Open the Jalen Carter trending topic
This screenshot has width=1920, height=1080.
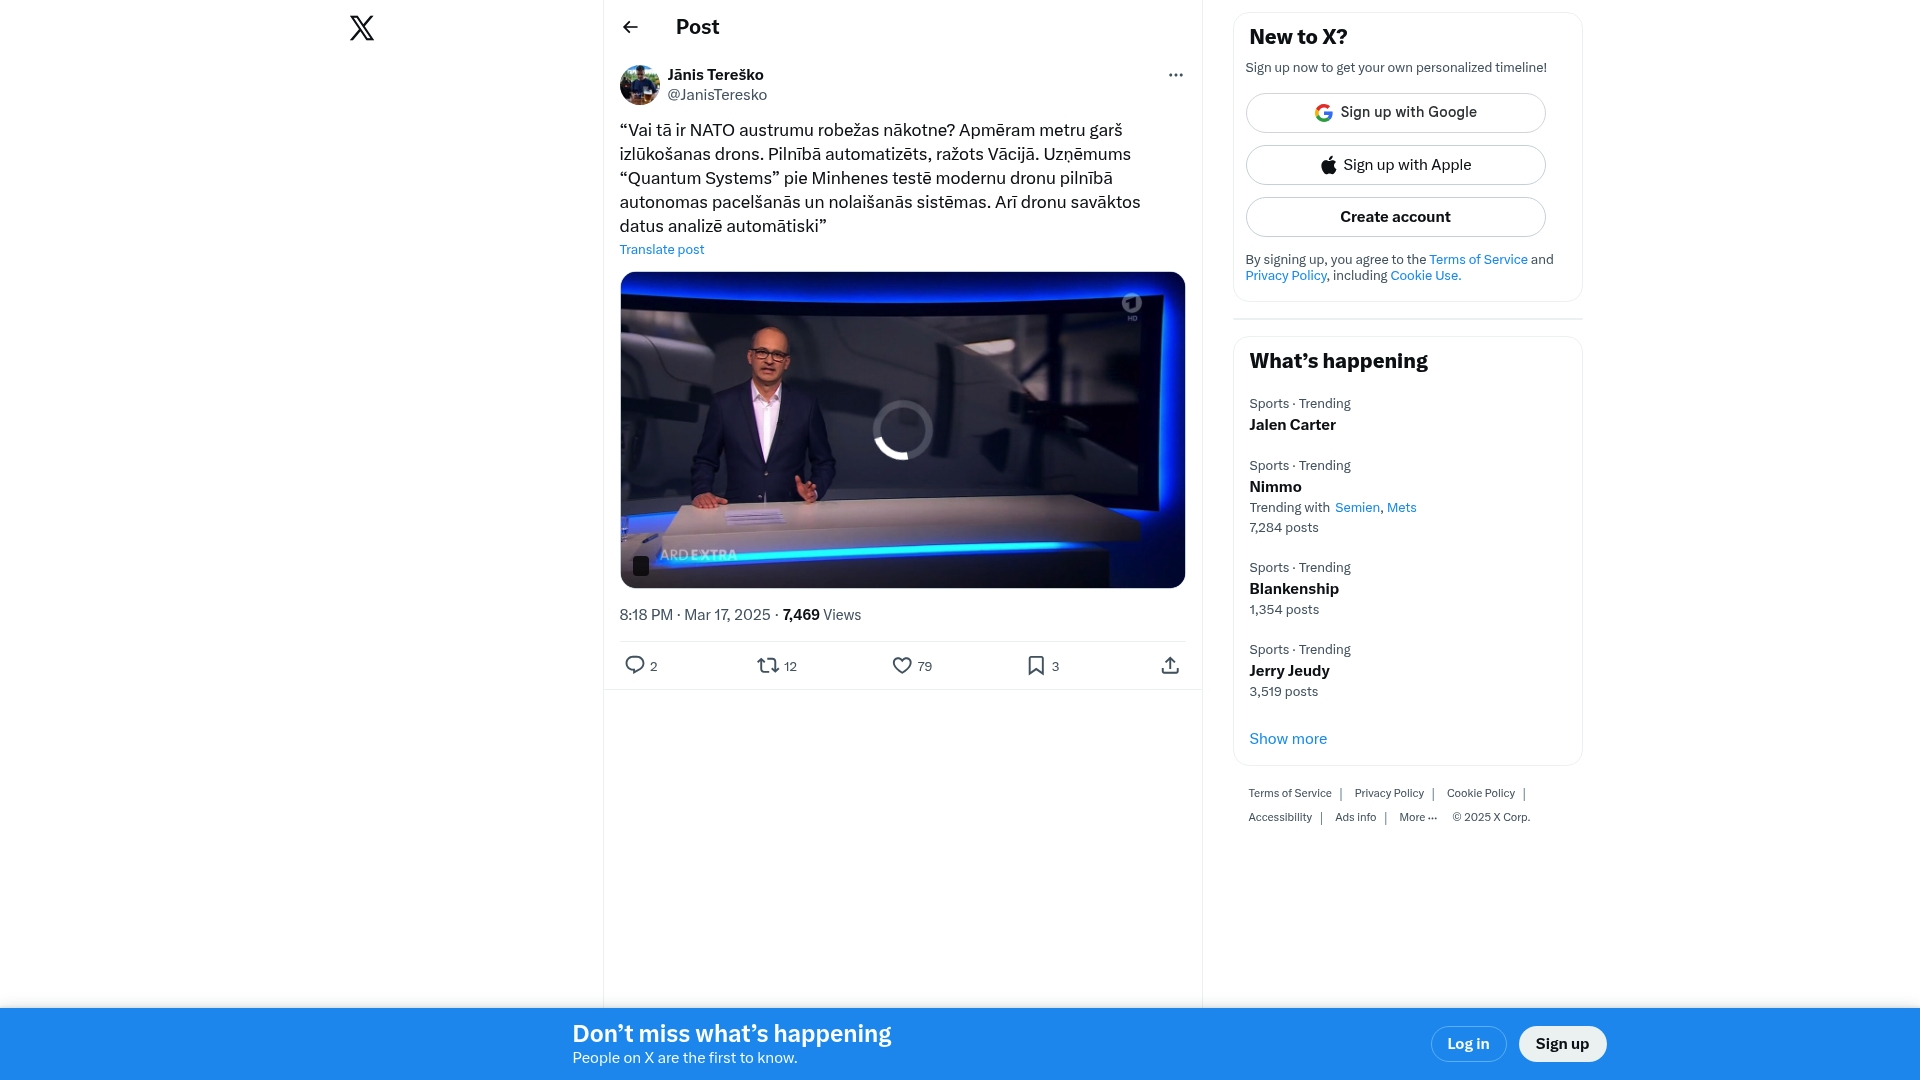1292,425
